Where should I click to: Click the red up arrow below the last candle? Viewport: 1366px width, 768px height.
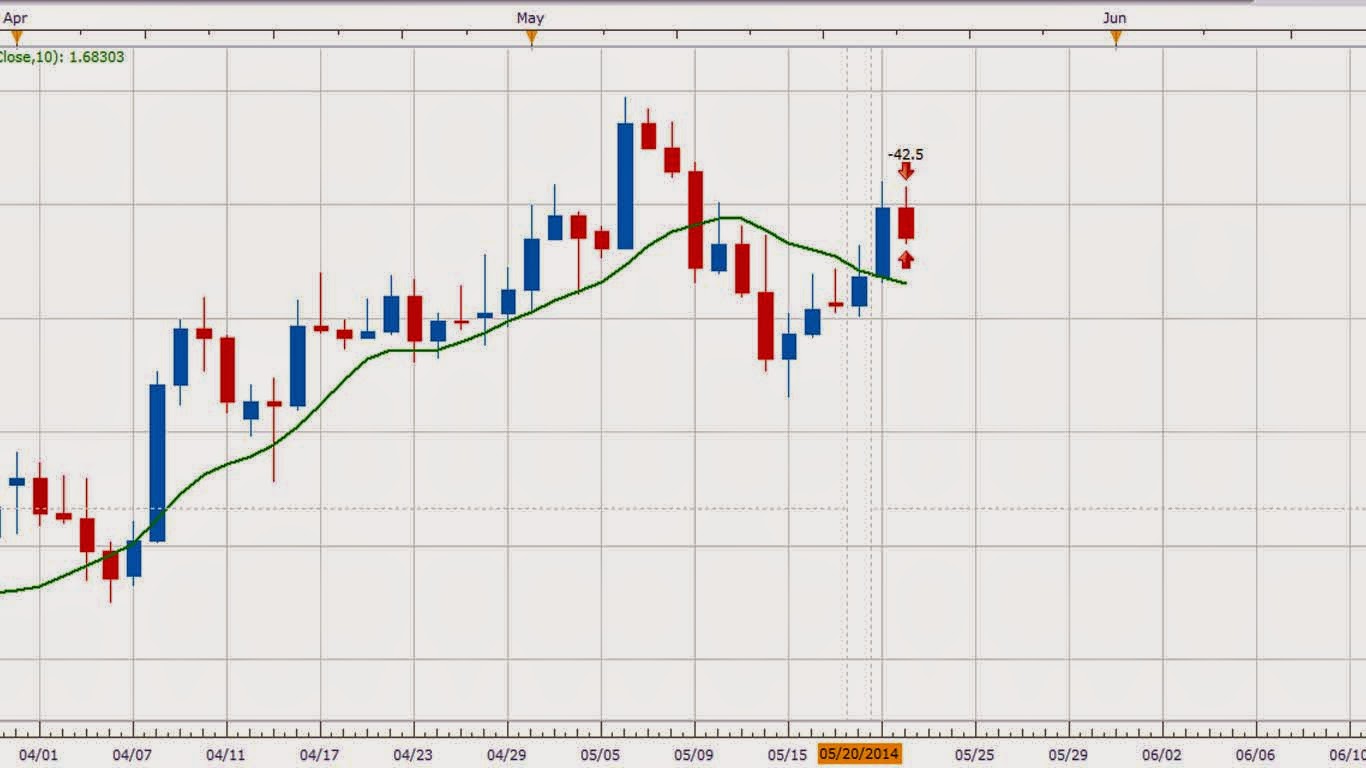906,260
